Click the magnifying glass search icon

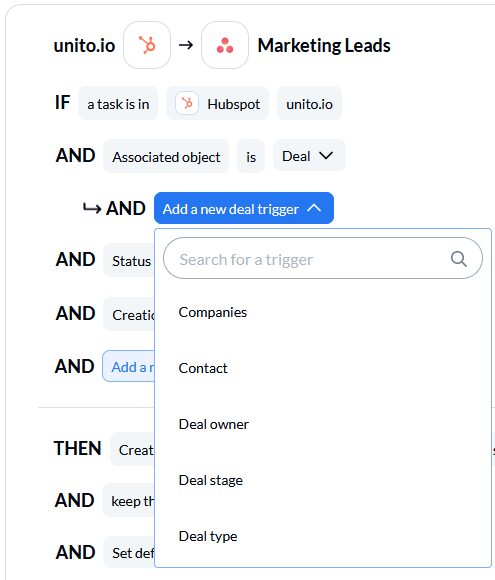(x=459, y=259)
